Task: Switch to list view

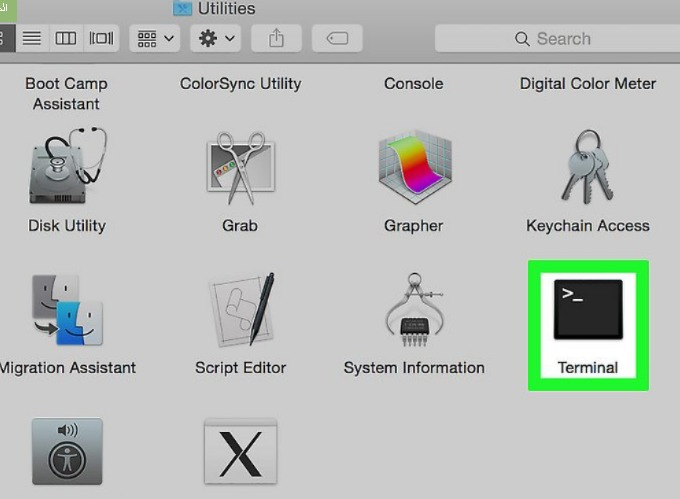Action: pyautogui.click(x=32, y=39)
